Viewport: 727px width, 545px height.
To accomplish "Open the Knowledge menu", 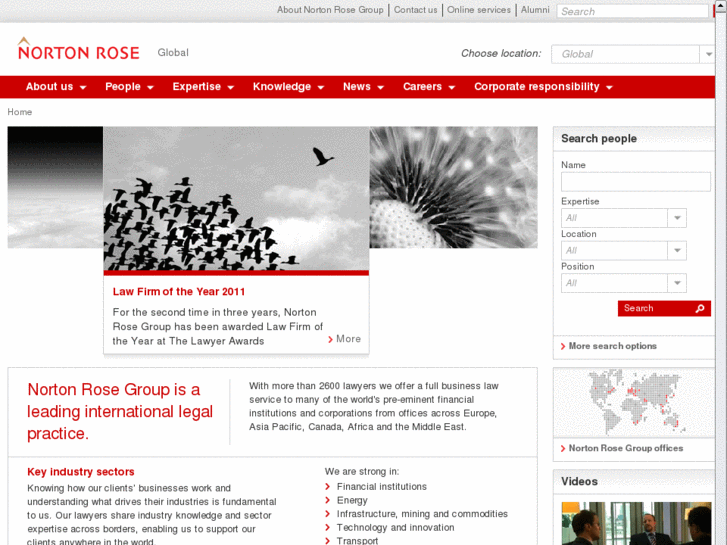I will point(288,87).
